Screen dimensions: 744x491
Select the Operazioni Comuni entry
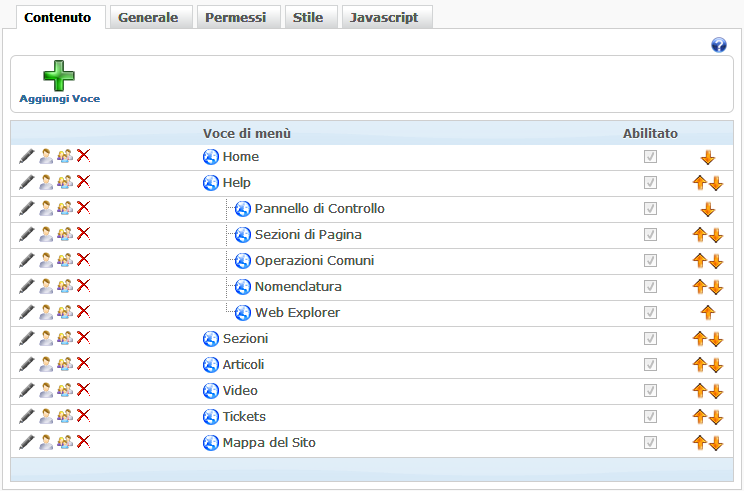[314, 260]
